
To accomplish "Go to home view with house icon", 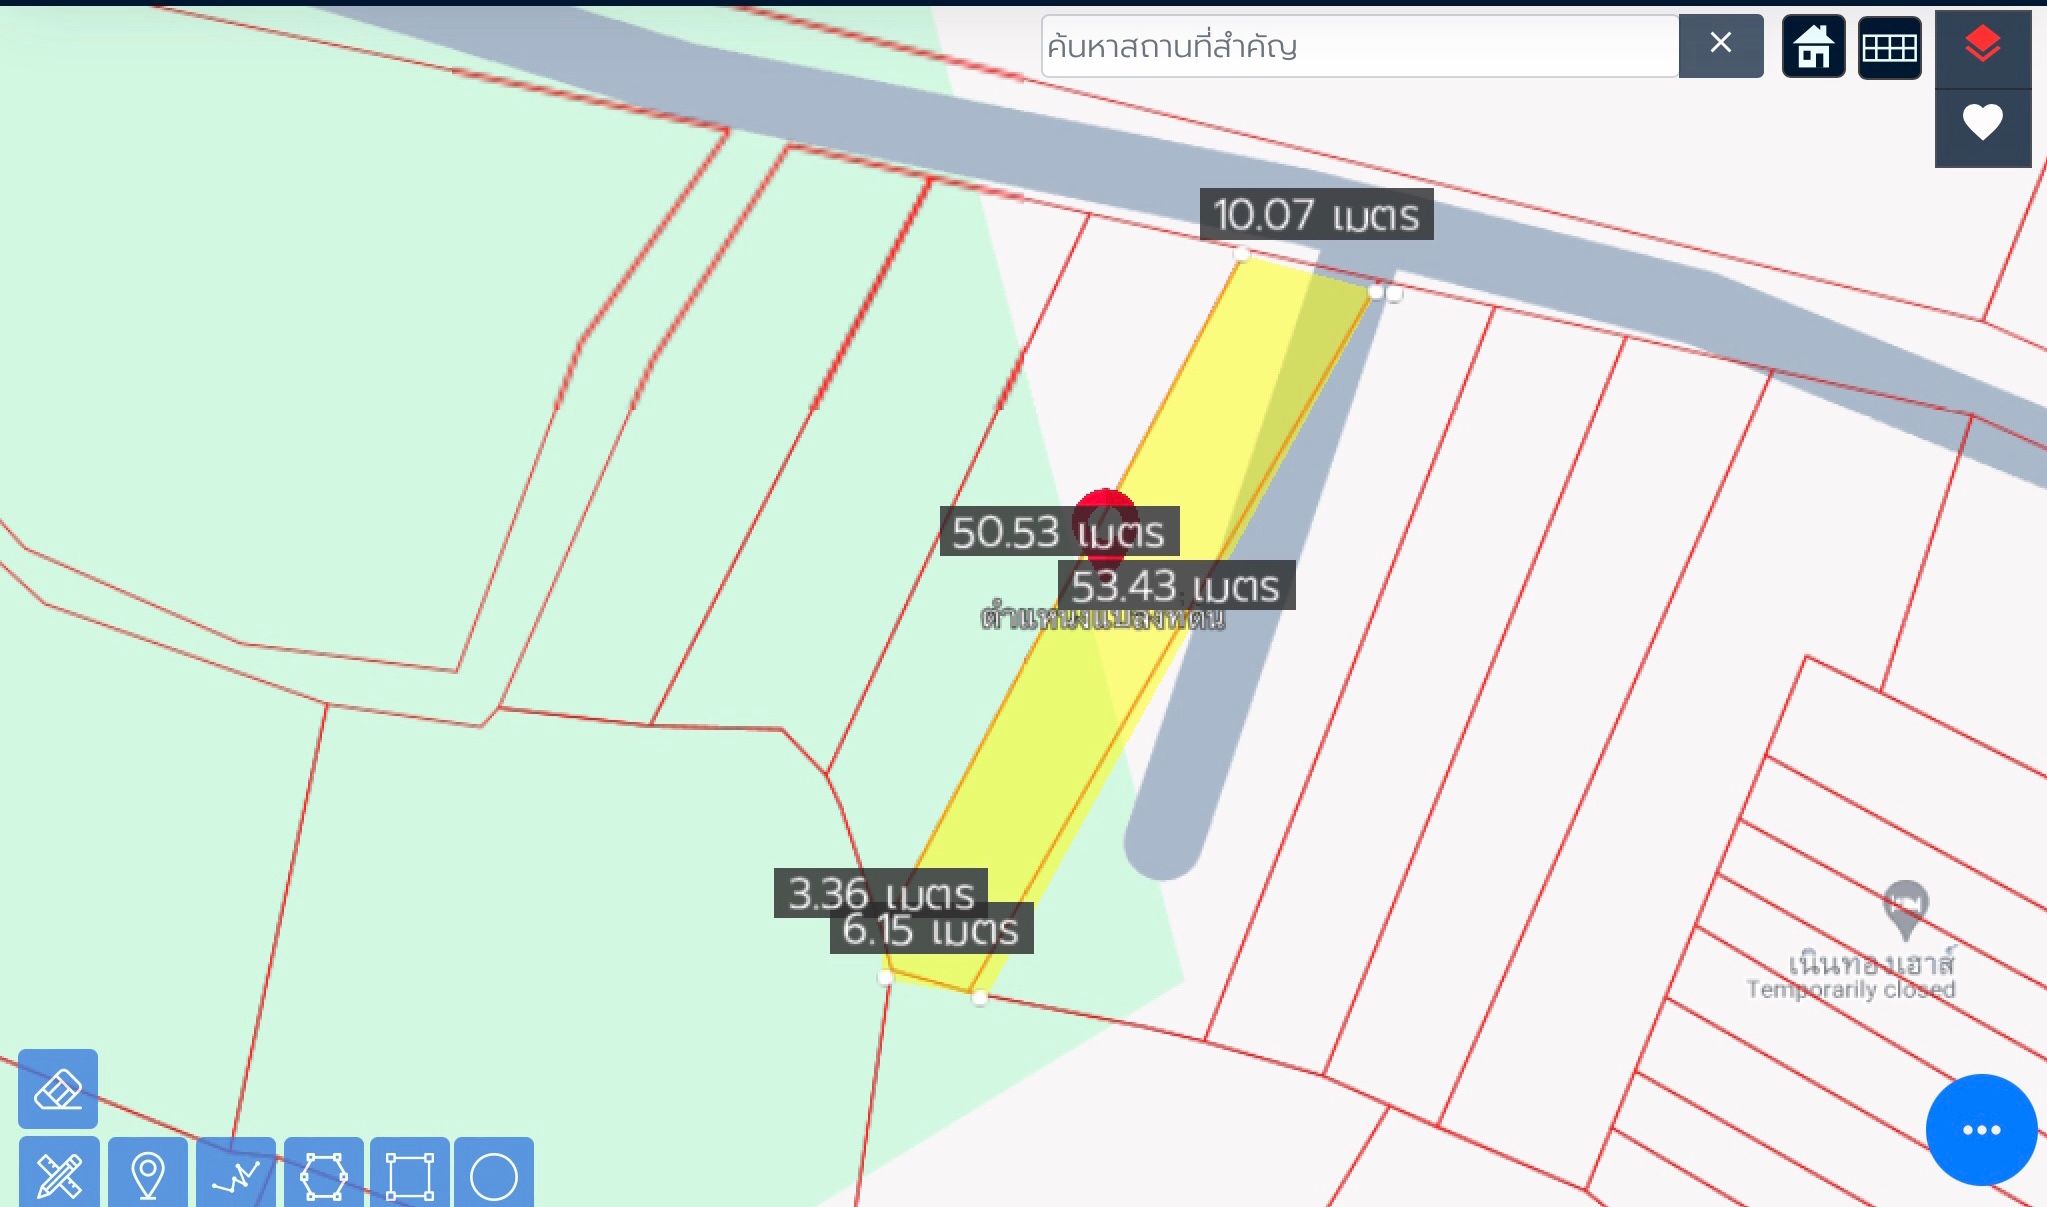I will coord(1813,46).
